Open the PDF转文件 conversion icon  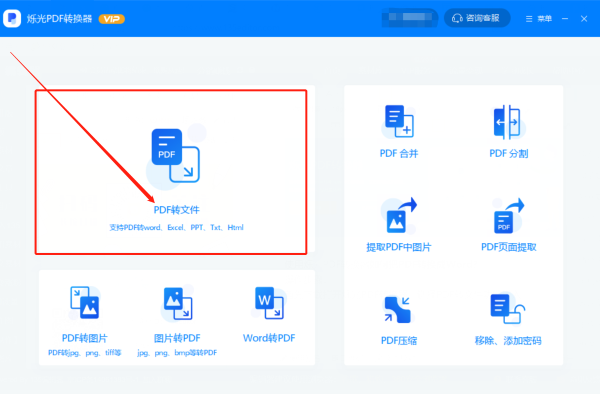[x=176, y=156]
